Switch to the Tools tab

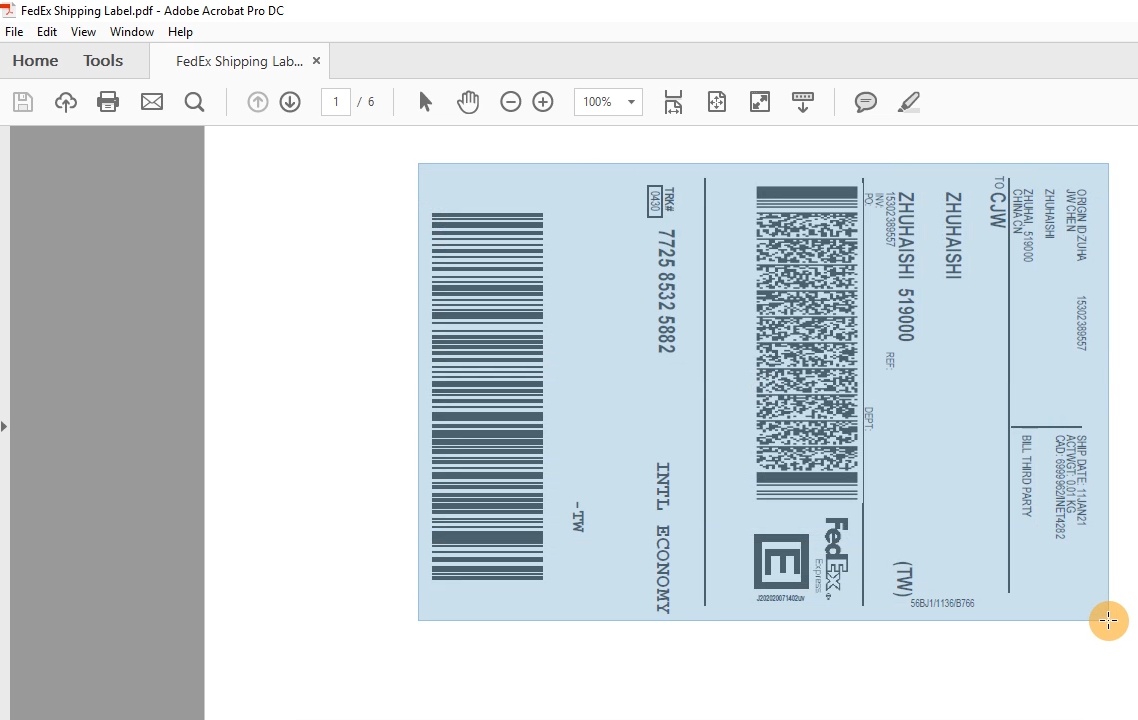pyautogui.click(x=103, y=61)
